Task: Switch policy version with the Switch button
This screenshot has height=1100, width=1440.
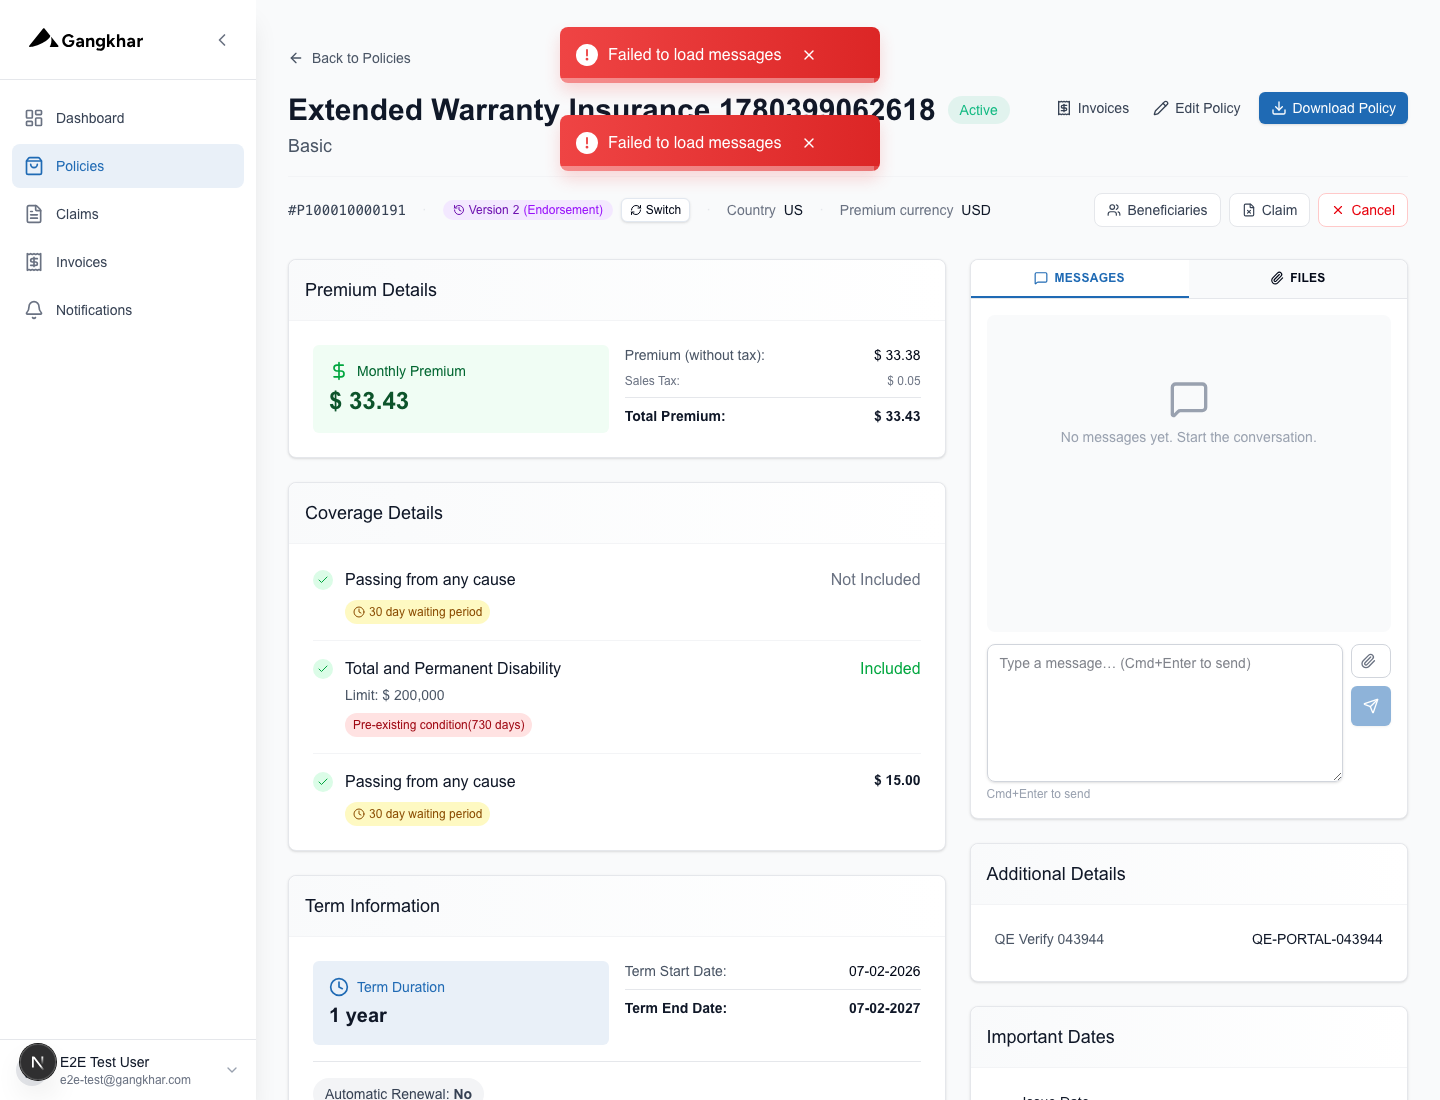Action: [x=655, y=210]
